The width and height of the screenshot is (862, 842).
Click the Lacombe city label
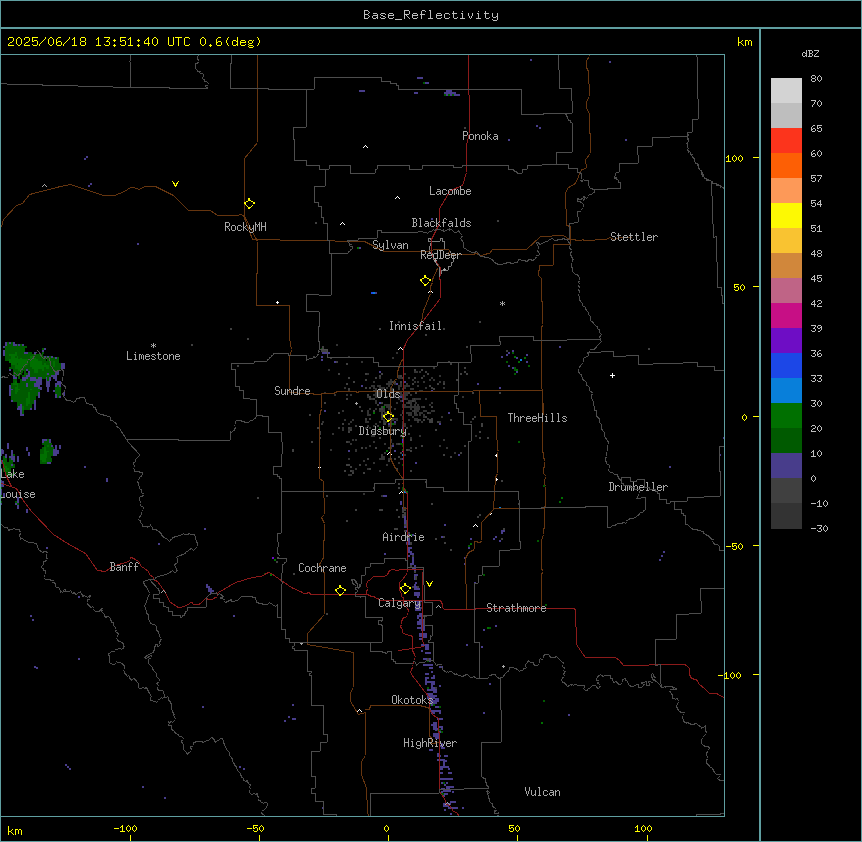point(450,191)
